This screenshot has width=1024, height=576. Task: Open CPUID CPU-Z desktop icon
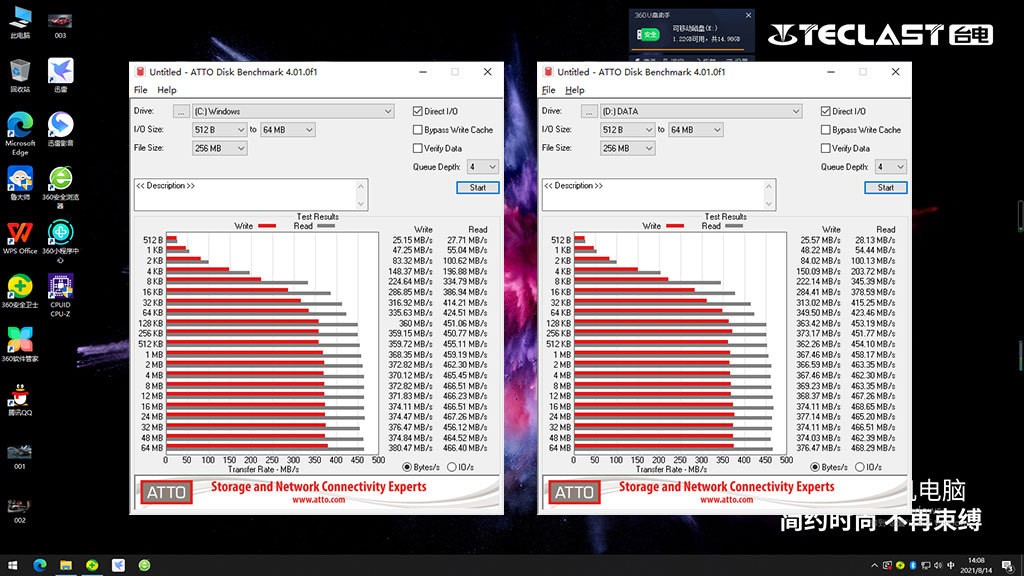60,295
